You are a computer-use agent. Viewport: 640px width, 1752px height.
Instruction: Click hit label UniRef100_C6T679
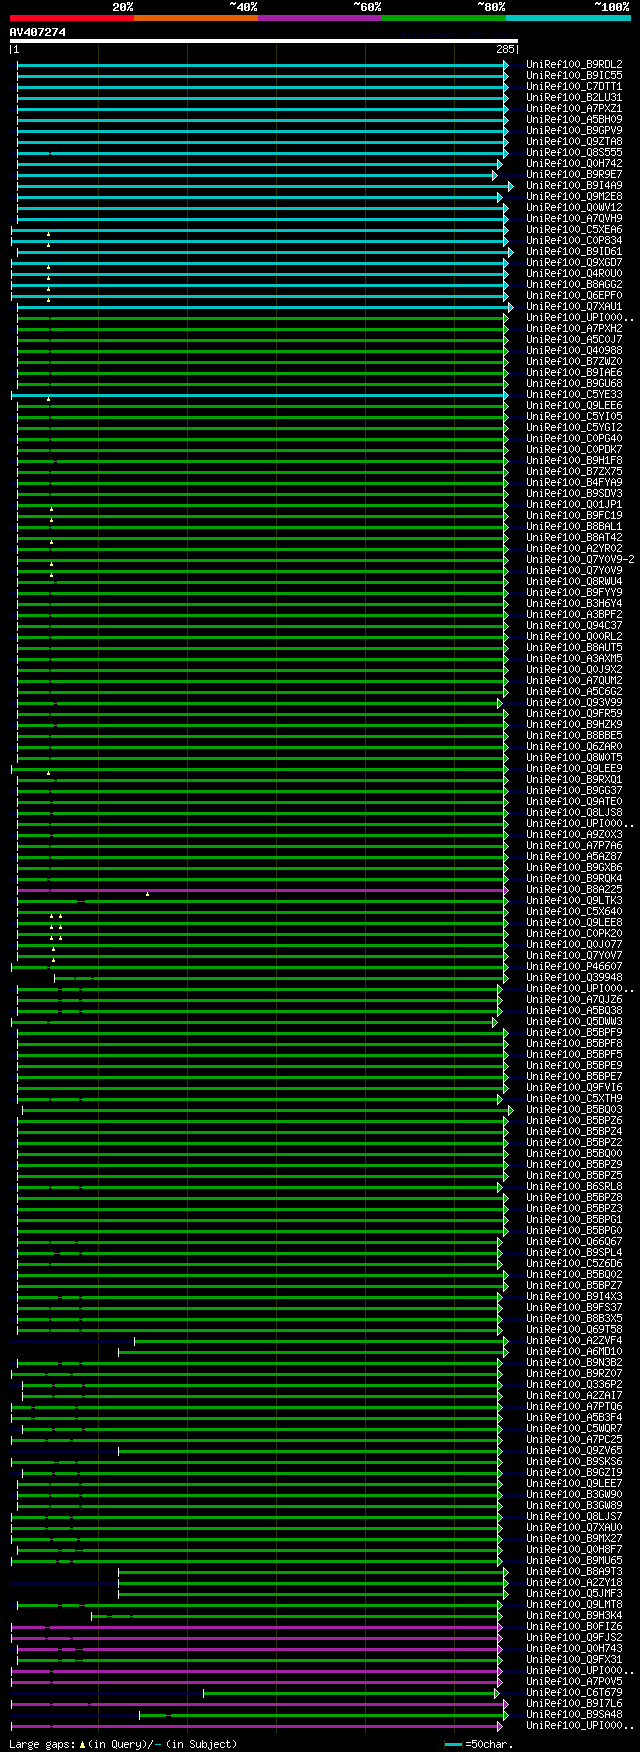click(x=574, y=1692)
